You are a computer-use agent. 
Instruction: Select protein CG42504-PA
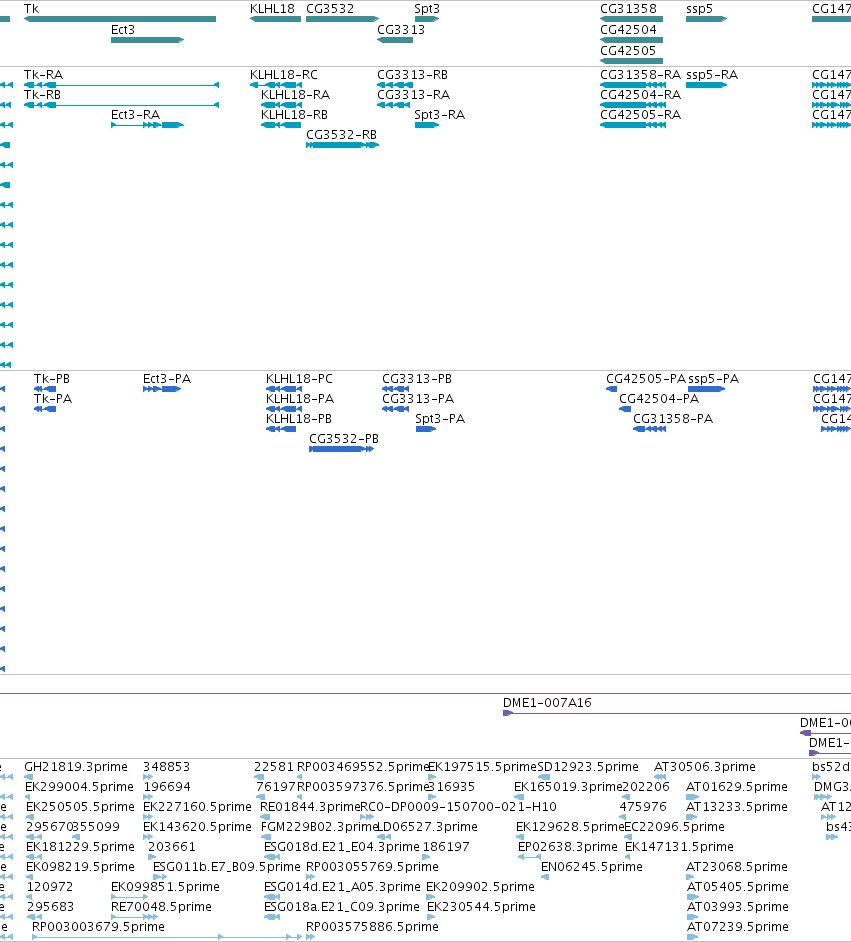[625, 409]
